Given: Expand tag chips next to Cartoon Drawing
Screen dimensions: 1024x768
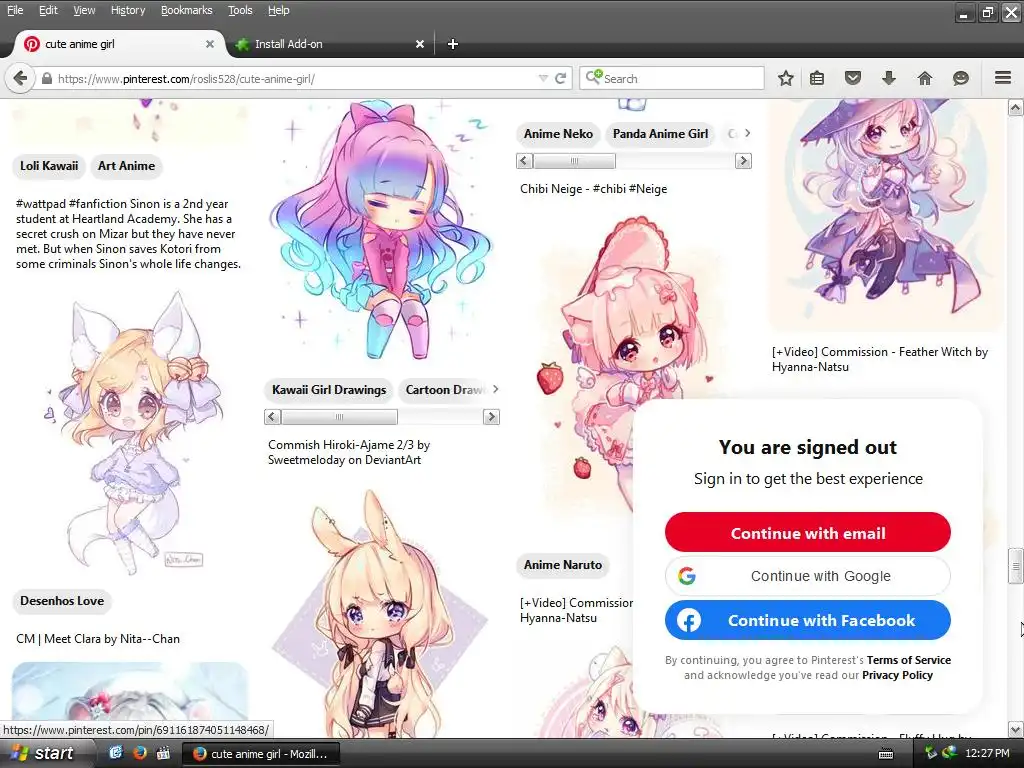Looking at the screenshot, I should coord(496,389).
